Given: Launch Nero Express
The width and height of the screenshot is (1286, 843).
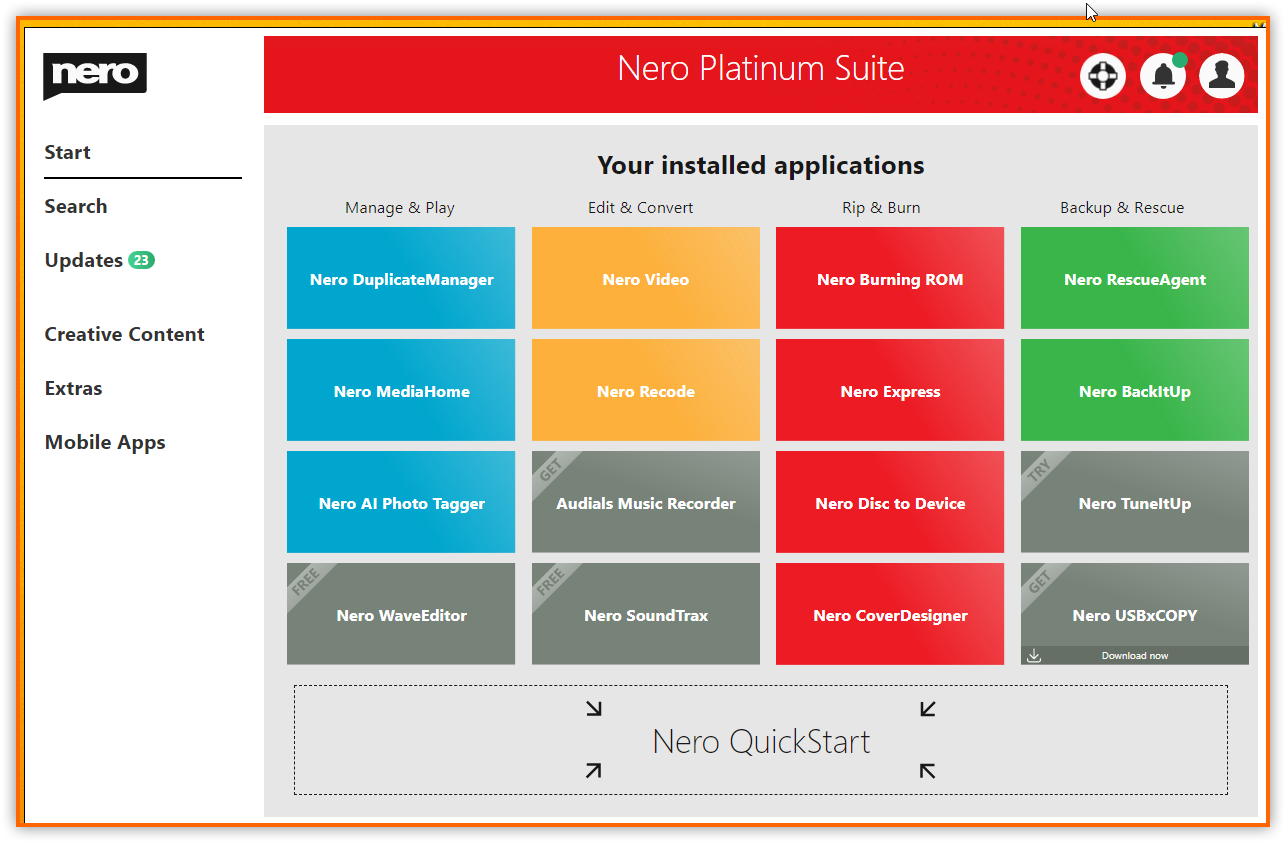Looking at the screenshot, I should click(x=890, y=390).
